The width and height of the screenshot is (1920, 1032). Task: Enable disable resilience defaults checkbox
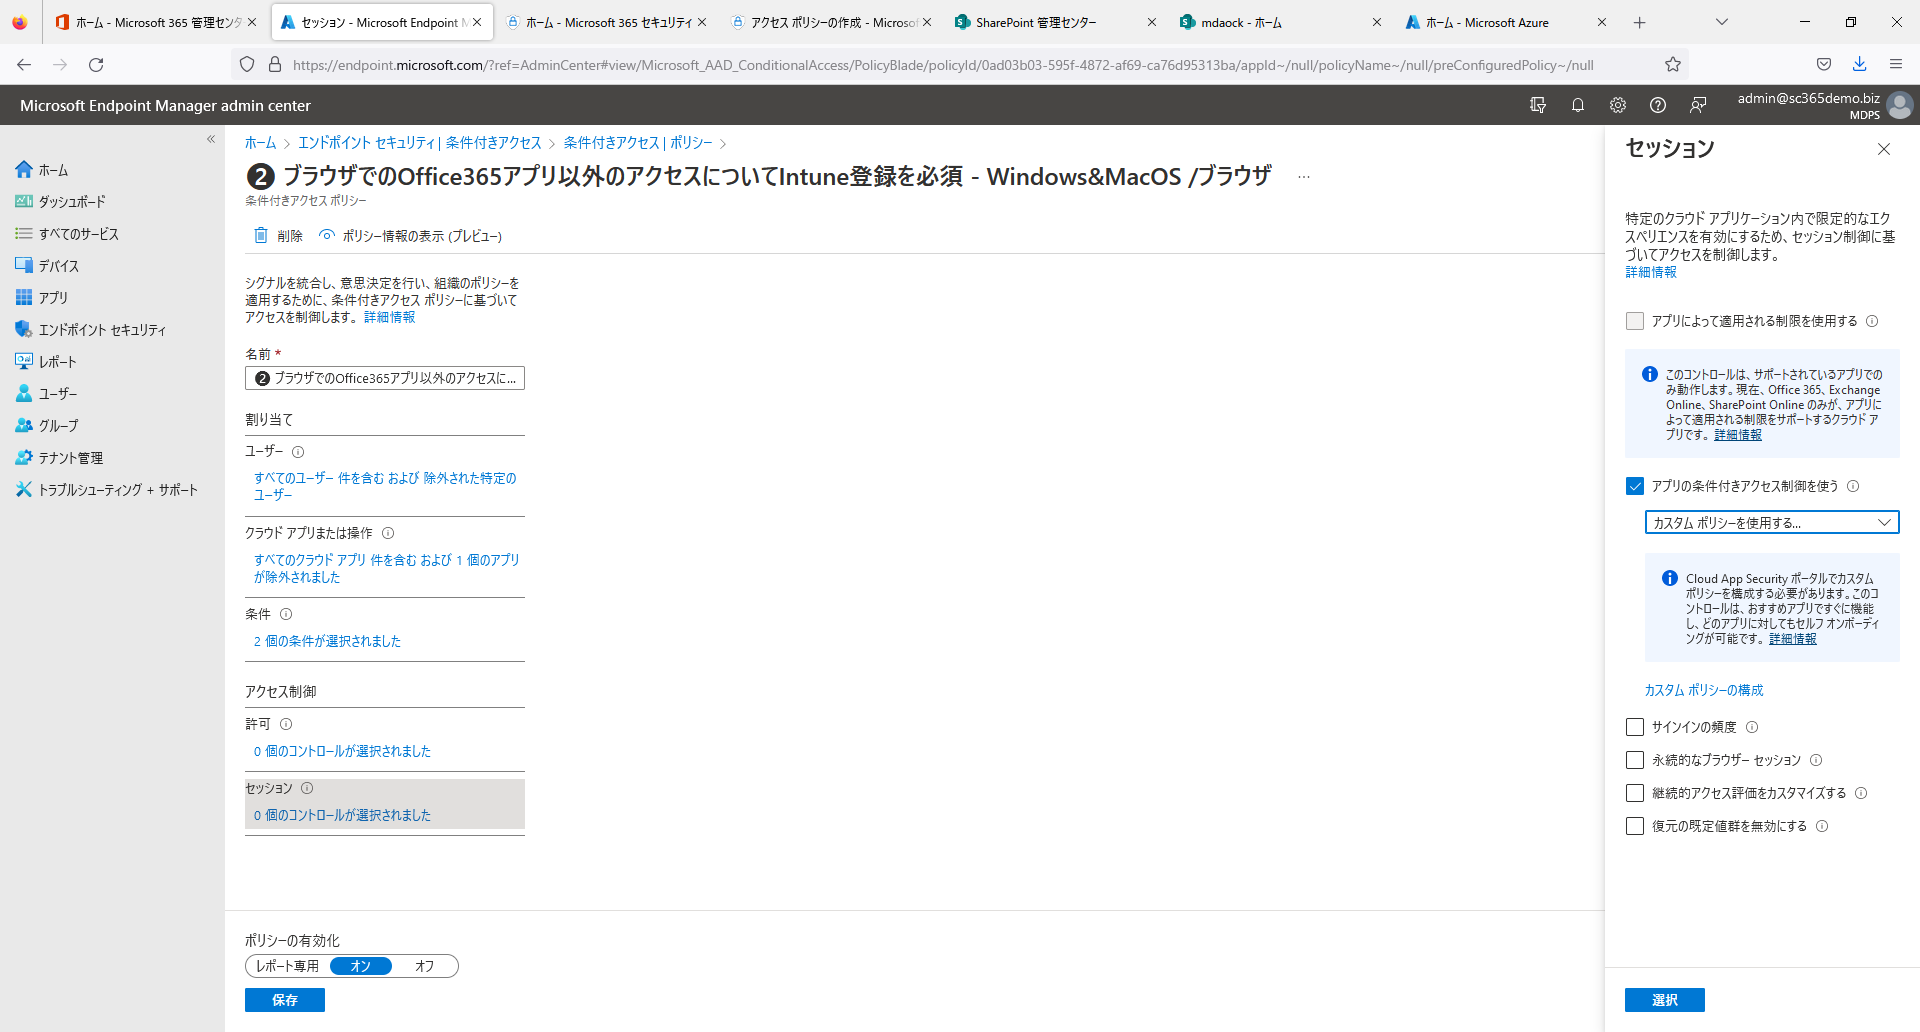(1635, 826)
